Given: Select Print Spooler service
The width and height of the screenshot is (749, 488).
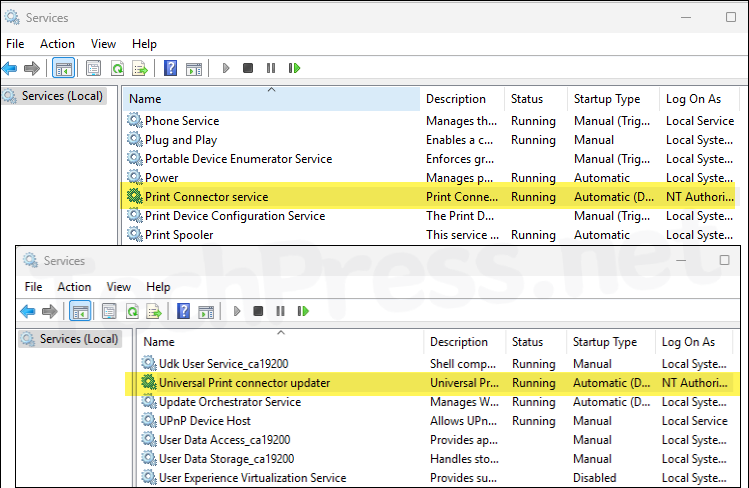Looking at the screenshot, I should [x=430, y=235].
